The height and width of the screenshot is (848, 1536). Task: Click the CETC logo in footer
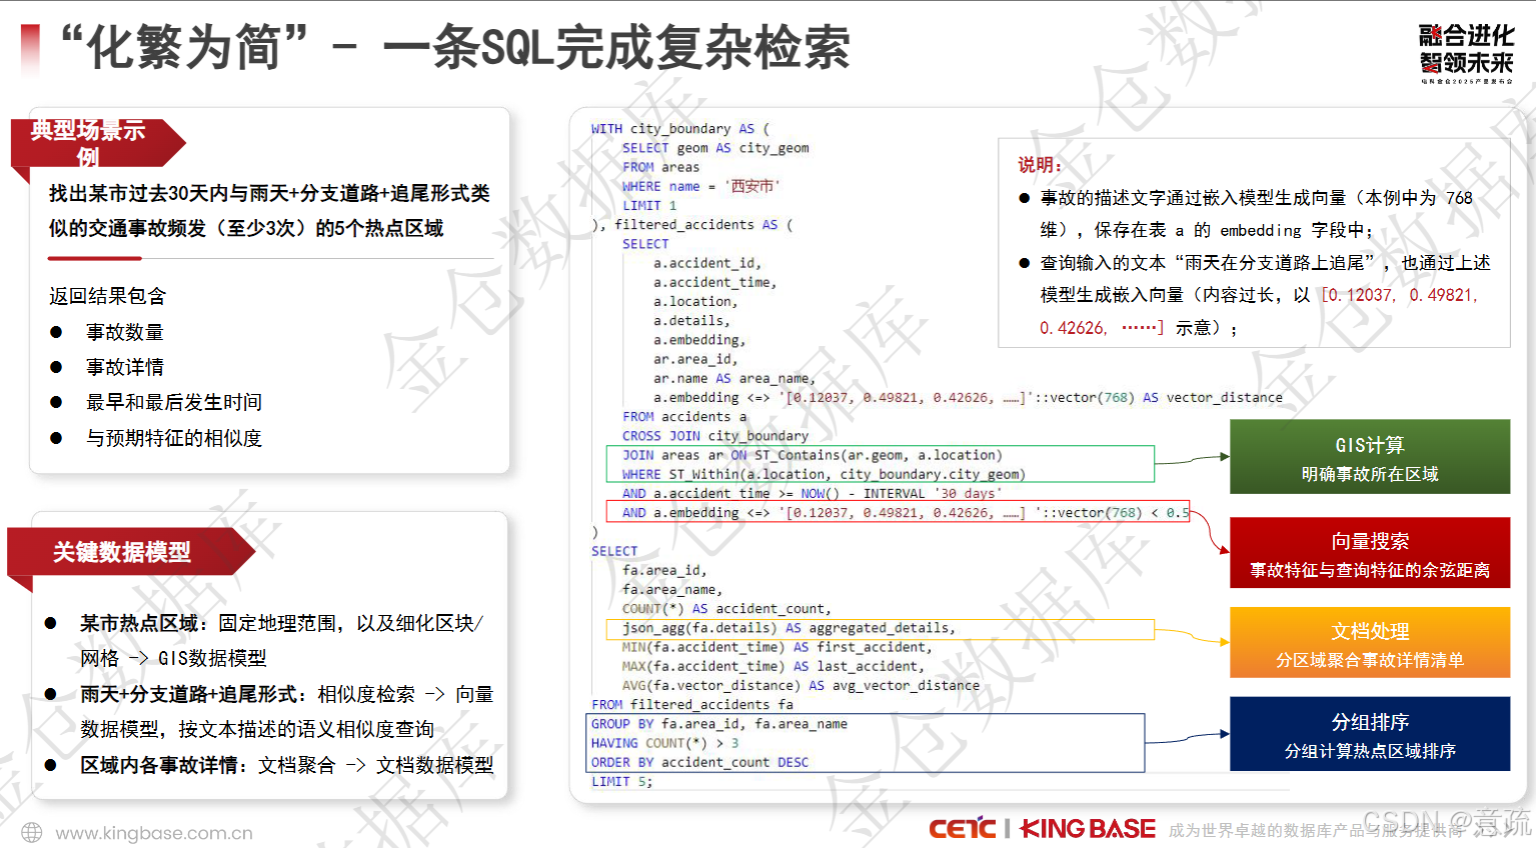962,828
